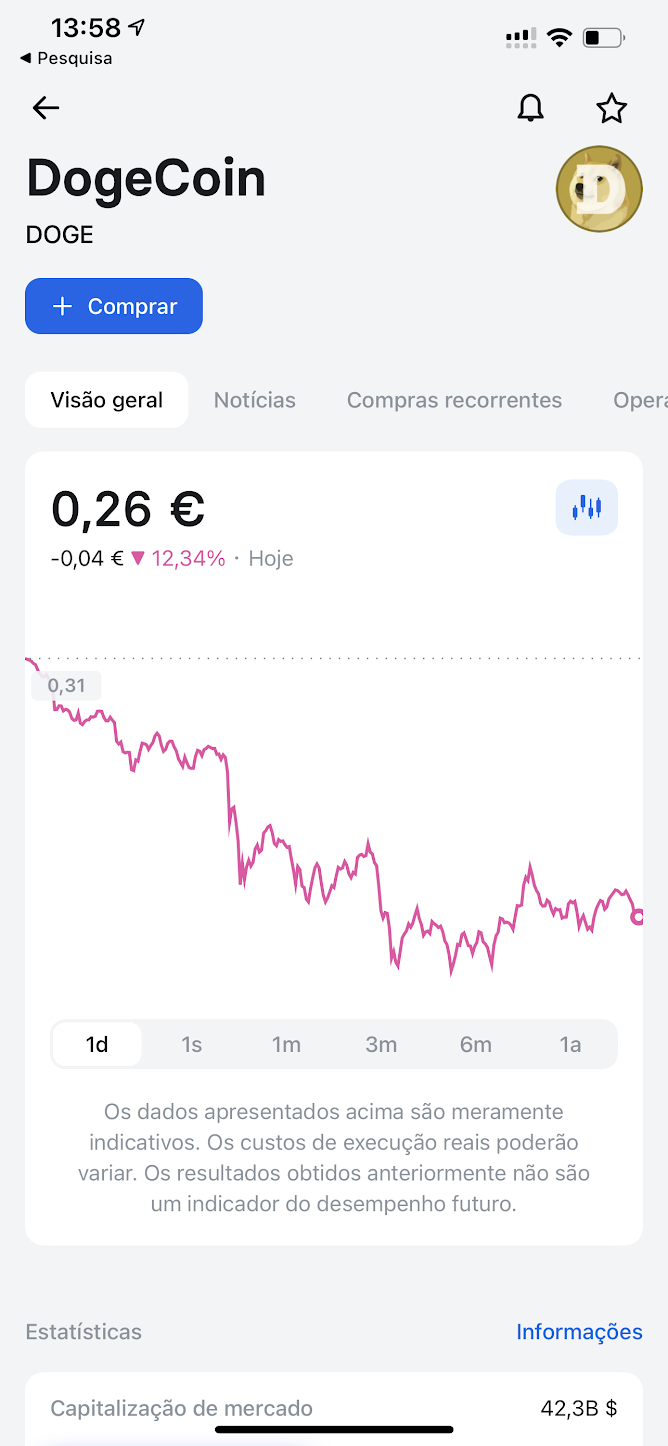668x1446 pixels.
Task: Open price alerts bell icon
Action: [531, 108]
